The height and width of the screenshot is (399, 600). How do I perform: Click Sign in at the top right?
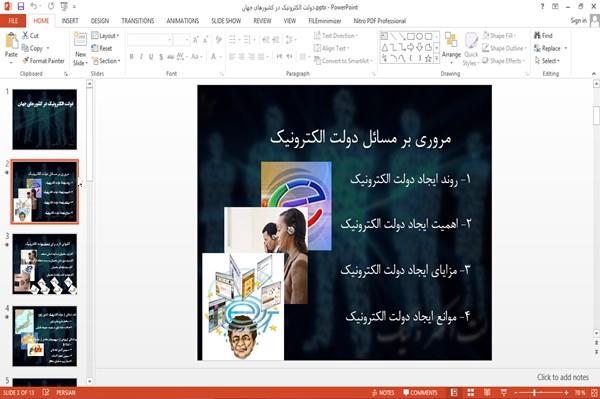tap(578, 20)
